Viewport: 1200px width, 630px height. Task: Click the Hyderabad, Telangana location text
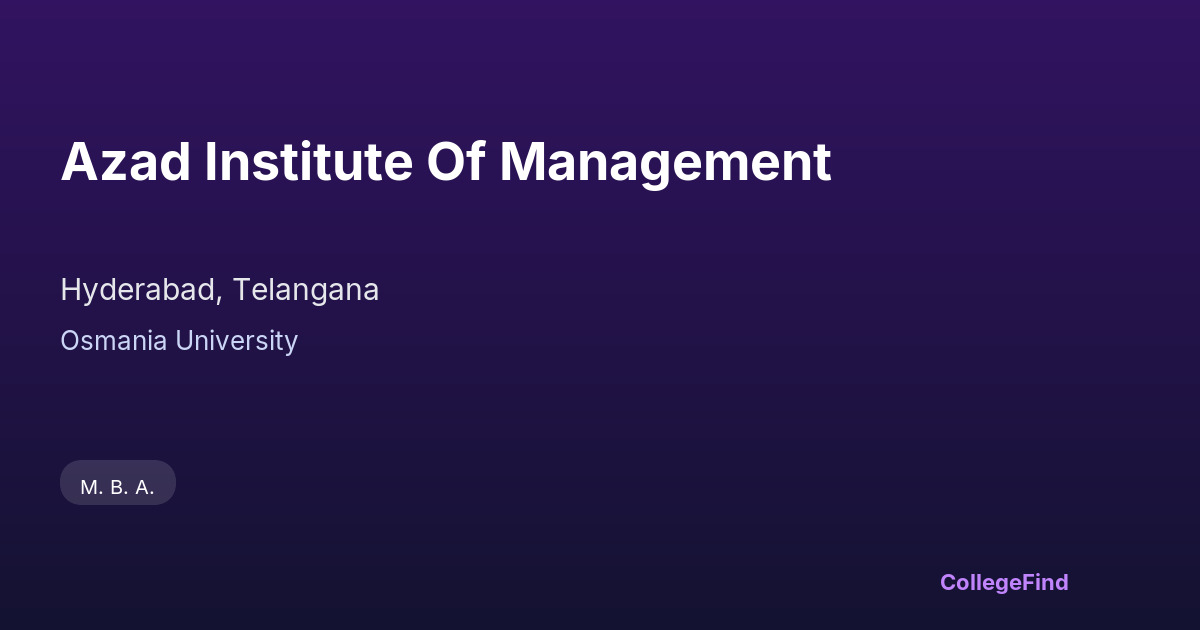pyautogui.click(x=219, y=290)
